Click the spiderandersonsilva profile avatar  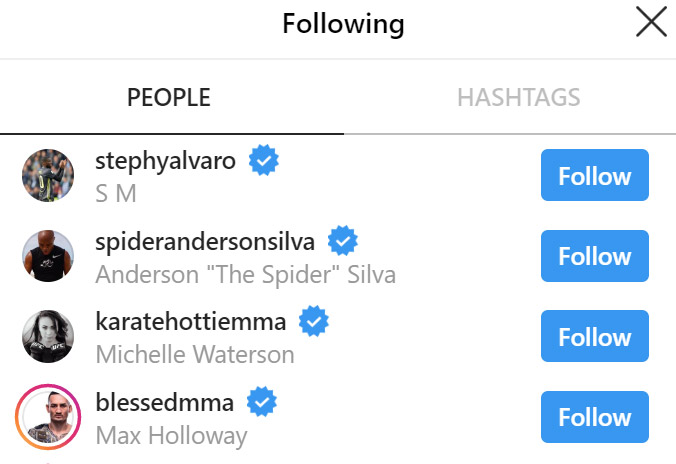(48, 256)
